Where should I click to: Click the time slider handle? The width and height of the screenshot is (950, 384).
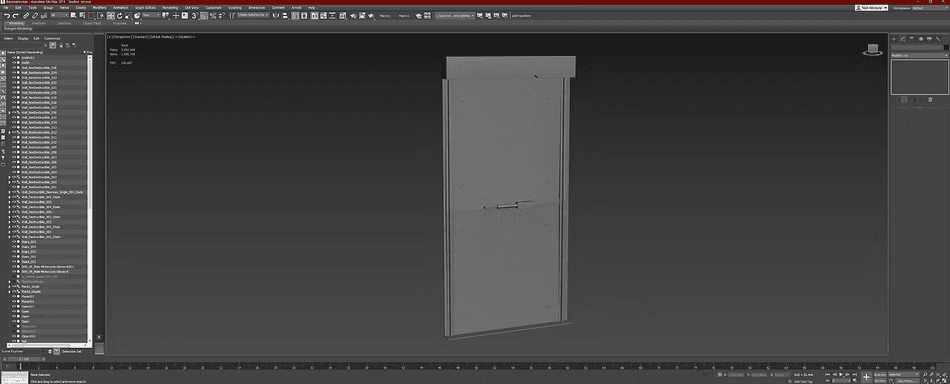coord(24,359)
